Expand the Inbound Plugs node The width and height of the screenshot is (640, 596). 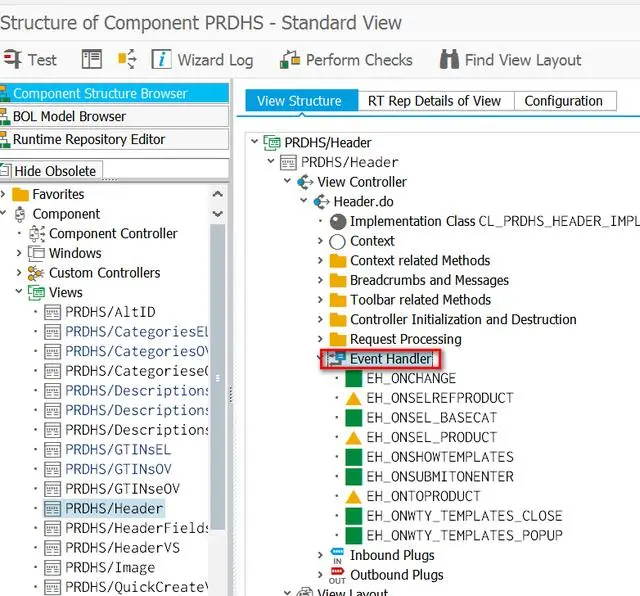(320, 555)
